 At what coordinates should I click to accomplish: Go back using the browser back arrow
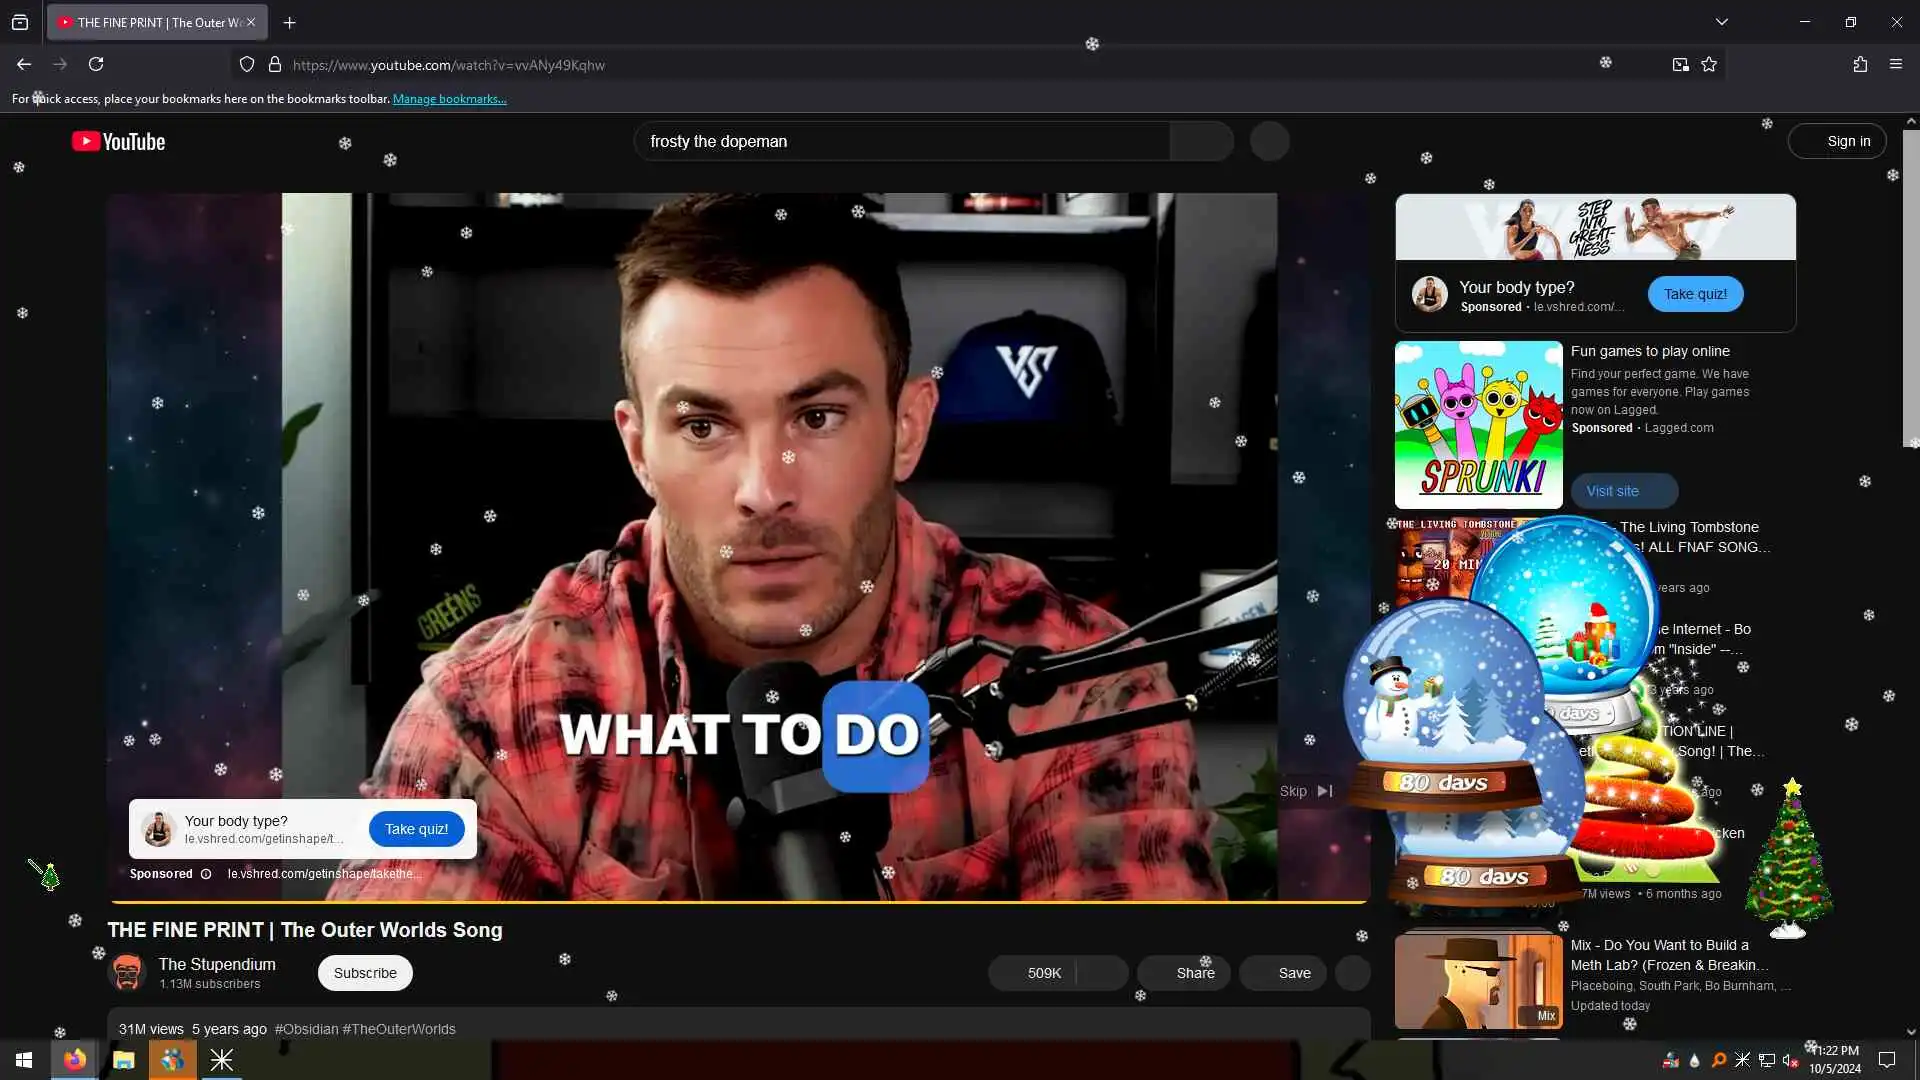coord(24,64)
